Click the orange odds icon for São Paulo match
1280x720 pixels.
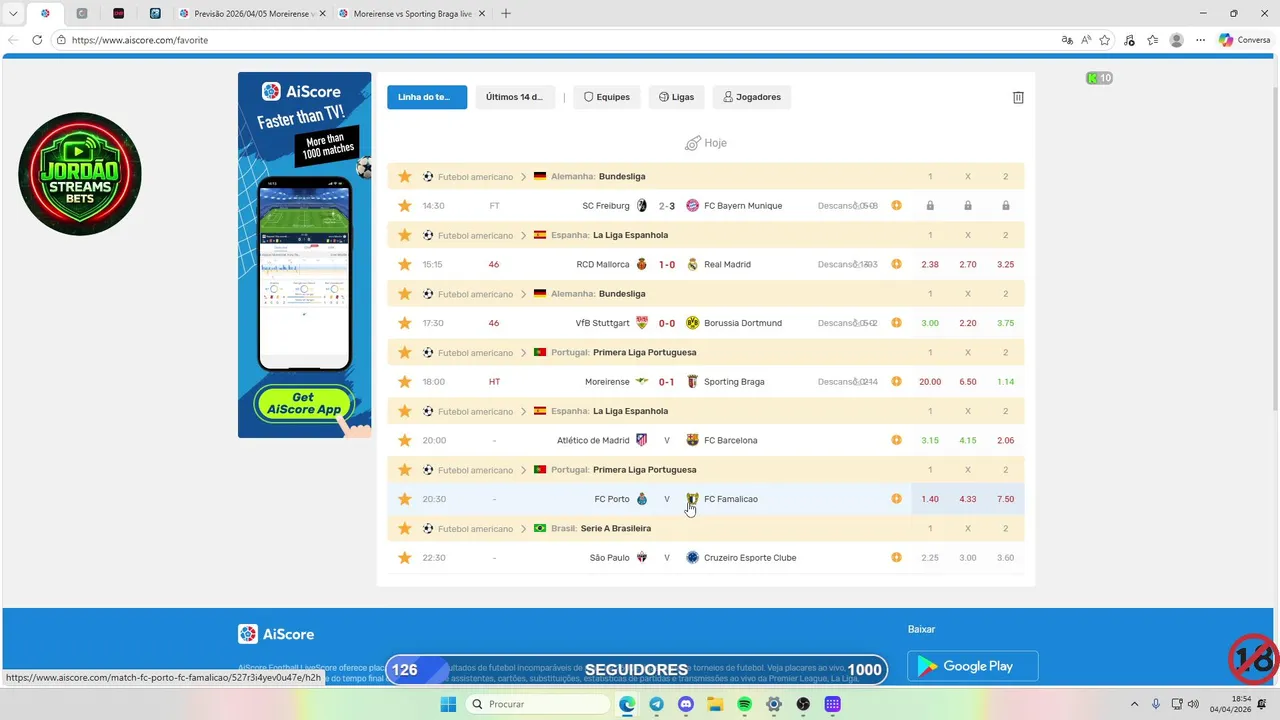tap(896, 558)
